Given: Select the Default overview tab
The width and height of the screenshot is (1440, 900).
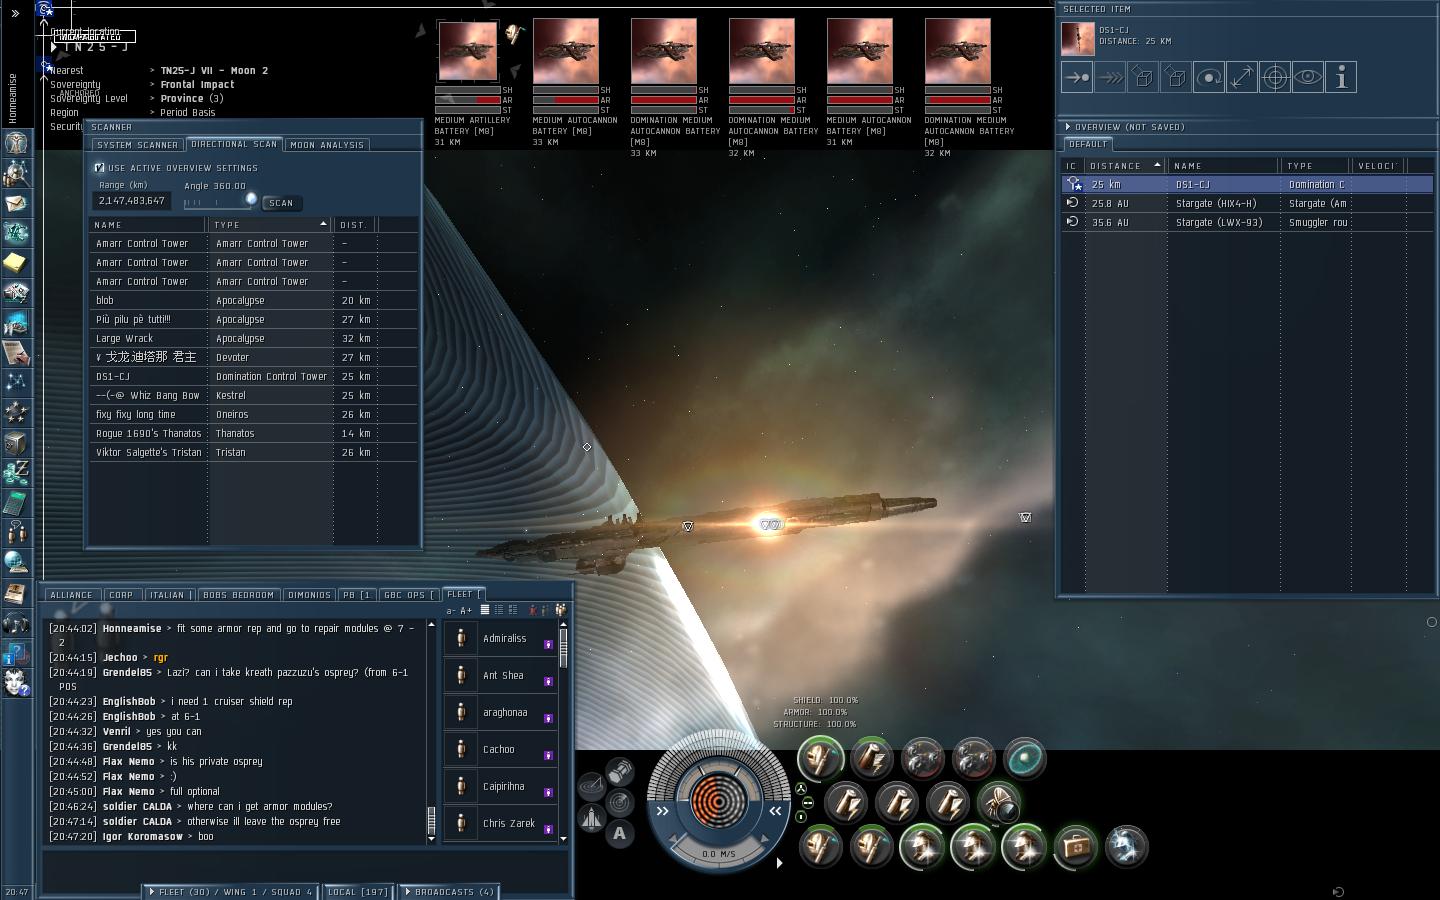Looking at the screenshot, I should [x=1088, y=144].
